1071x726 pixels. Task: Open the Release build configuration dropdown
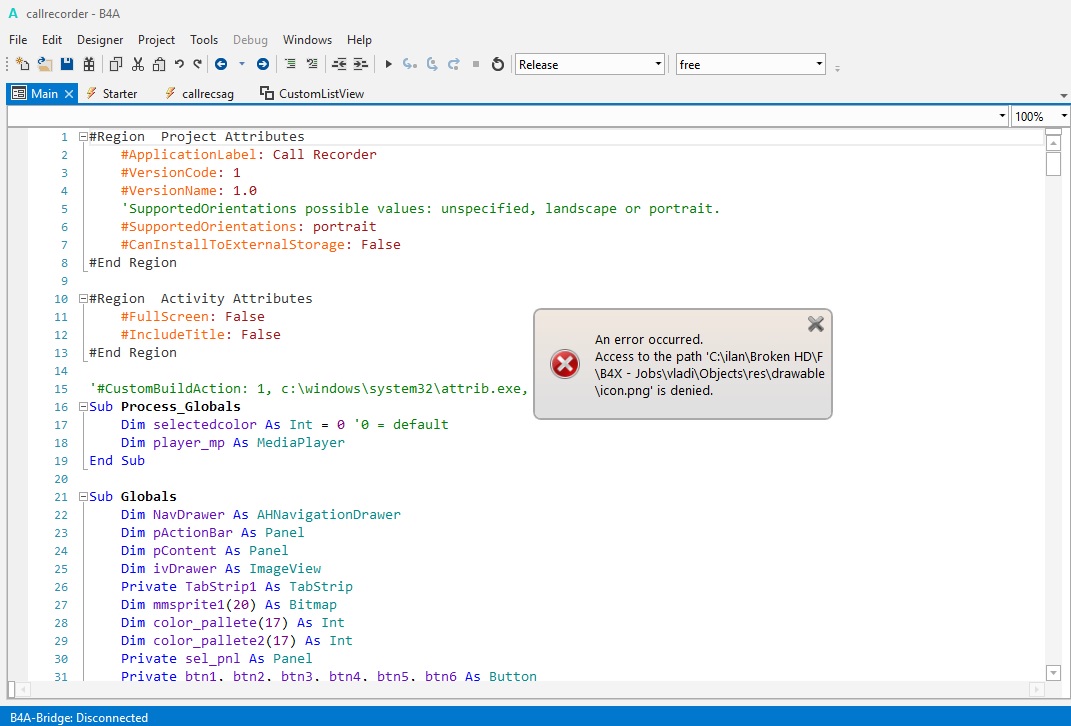tap(656, 64)
